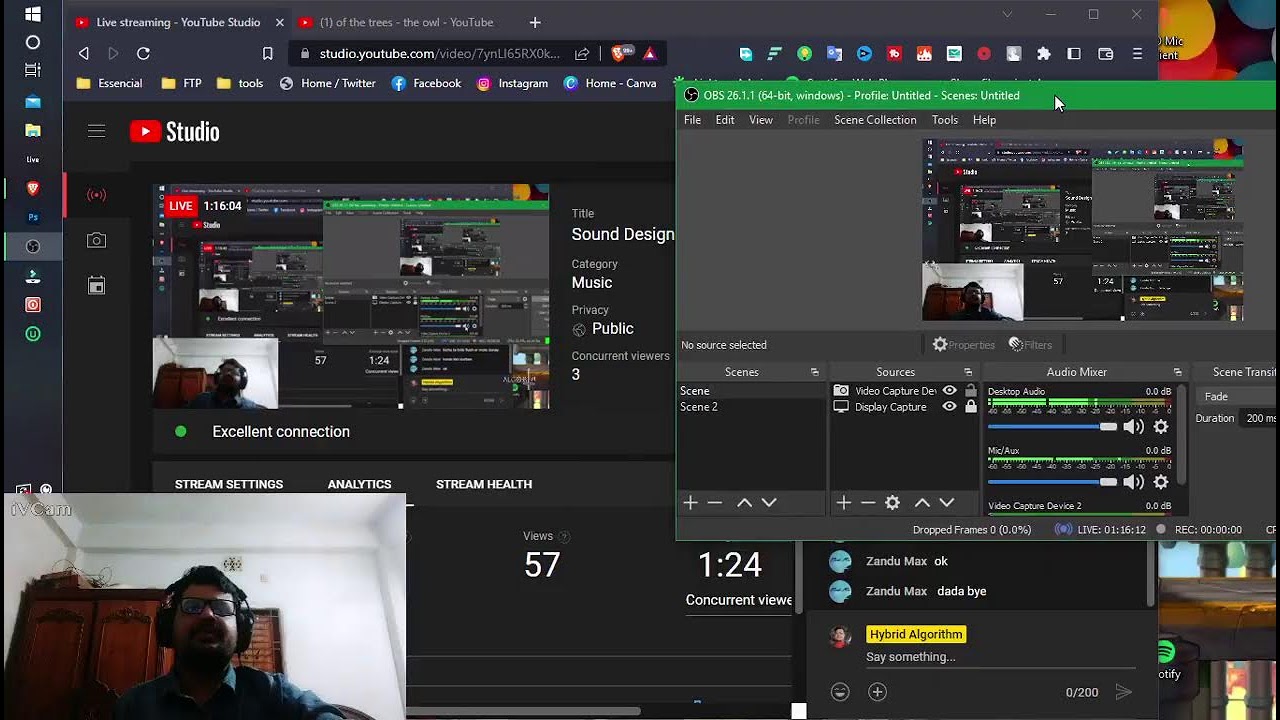Bookmark this page with the bookmark icon
This screenshot has width=1280, height=720.
tap(268, 53)
